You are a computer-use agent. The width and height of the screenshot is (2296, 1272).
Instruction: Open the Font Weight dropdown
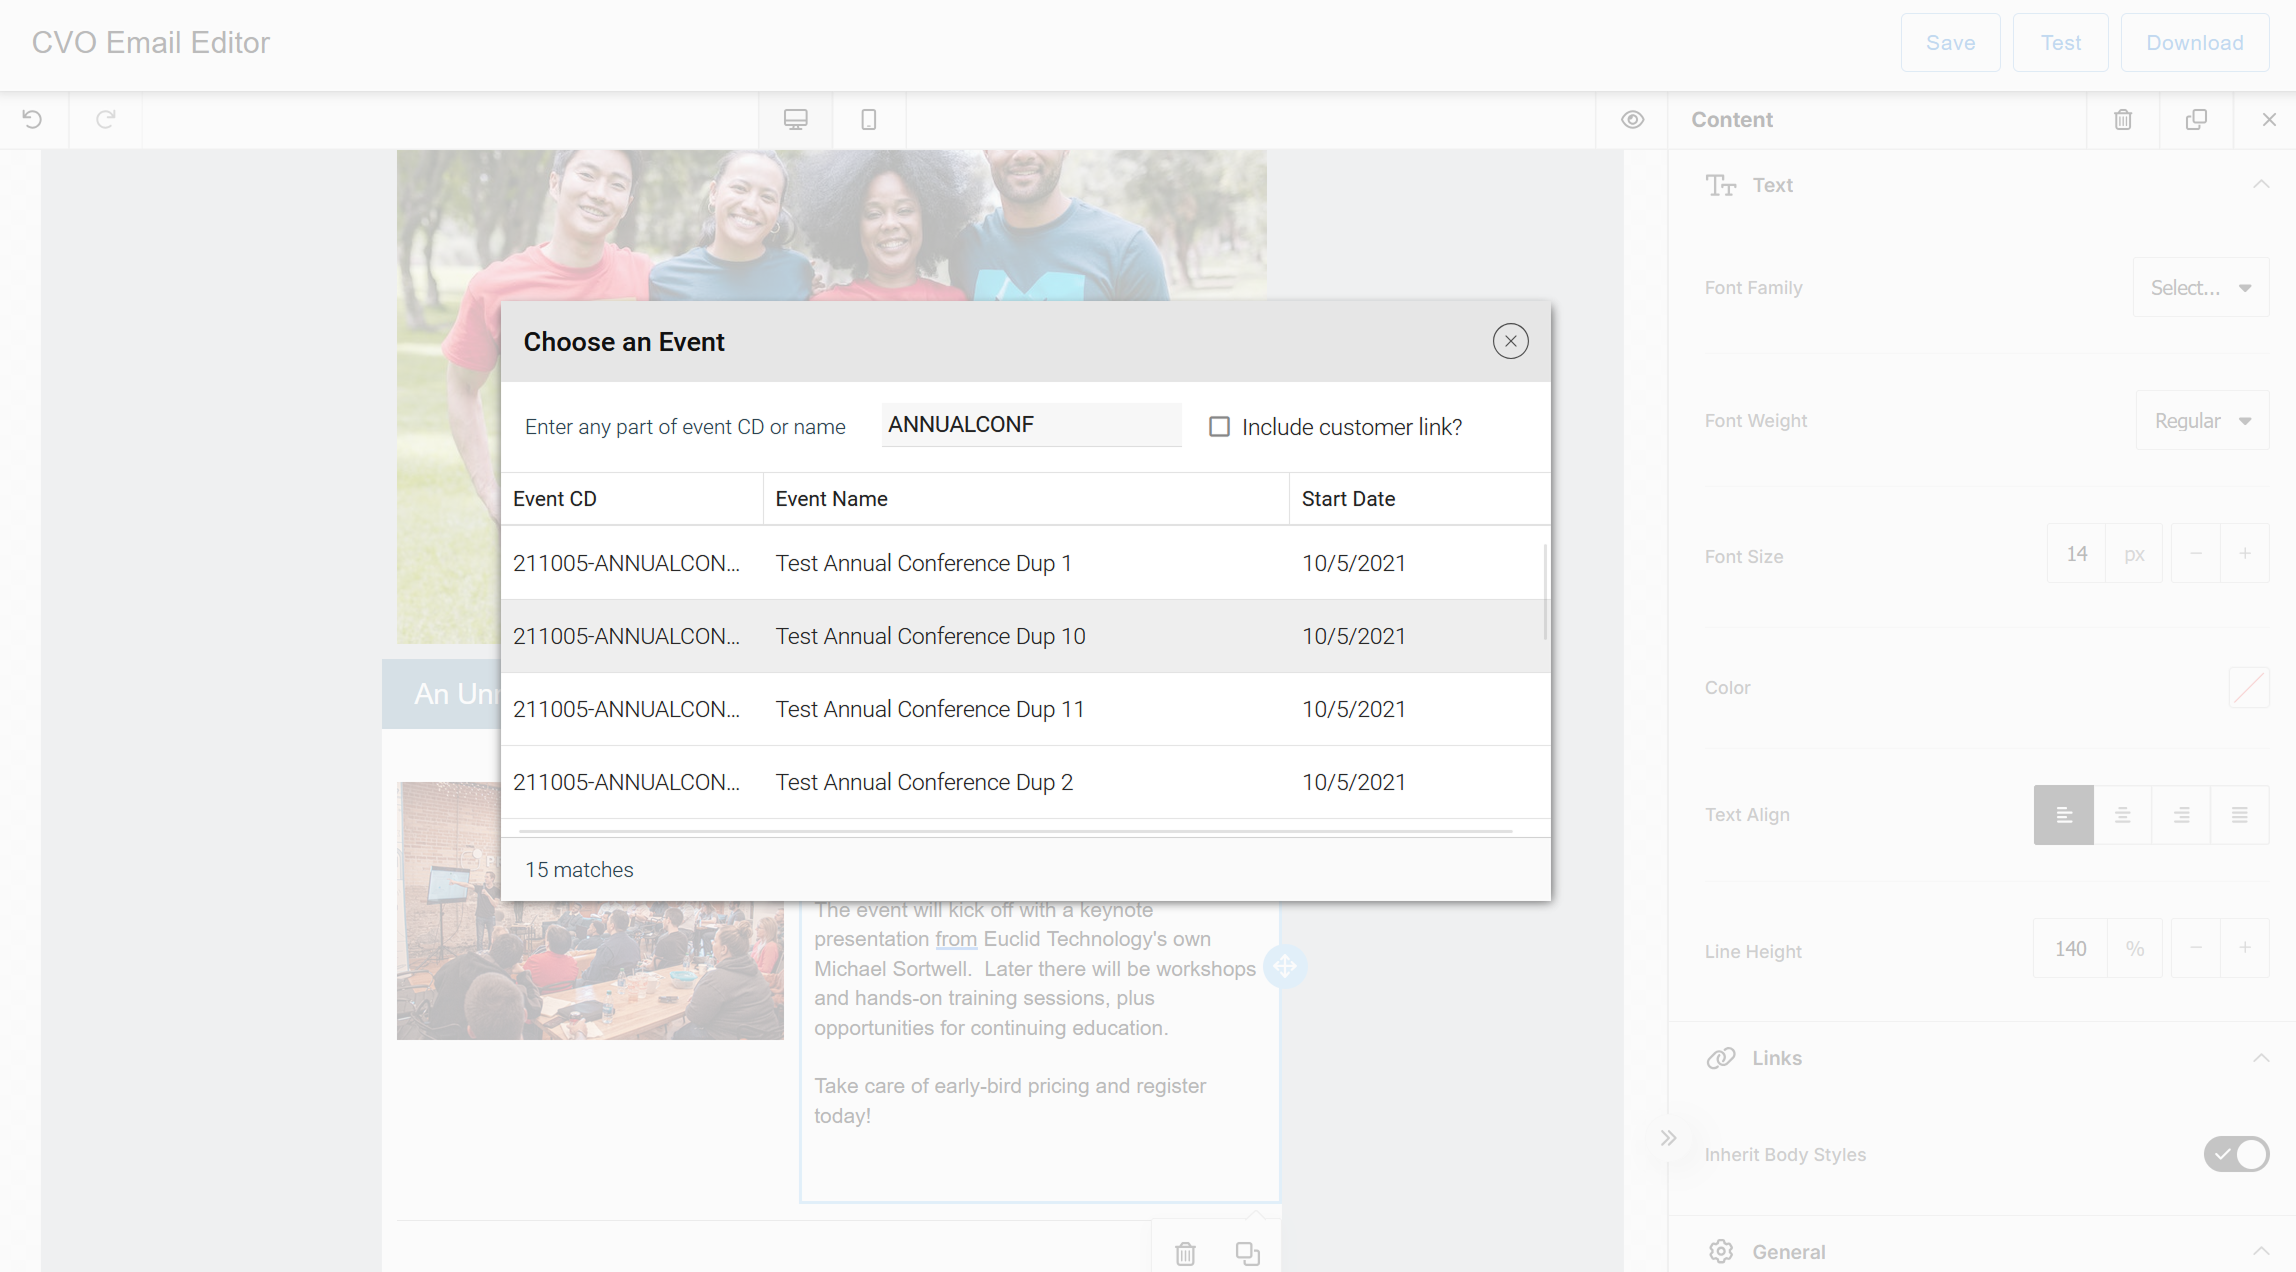[x=2202, y=421]
